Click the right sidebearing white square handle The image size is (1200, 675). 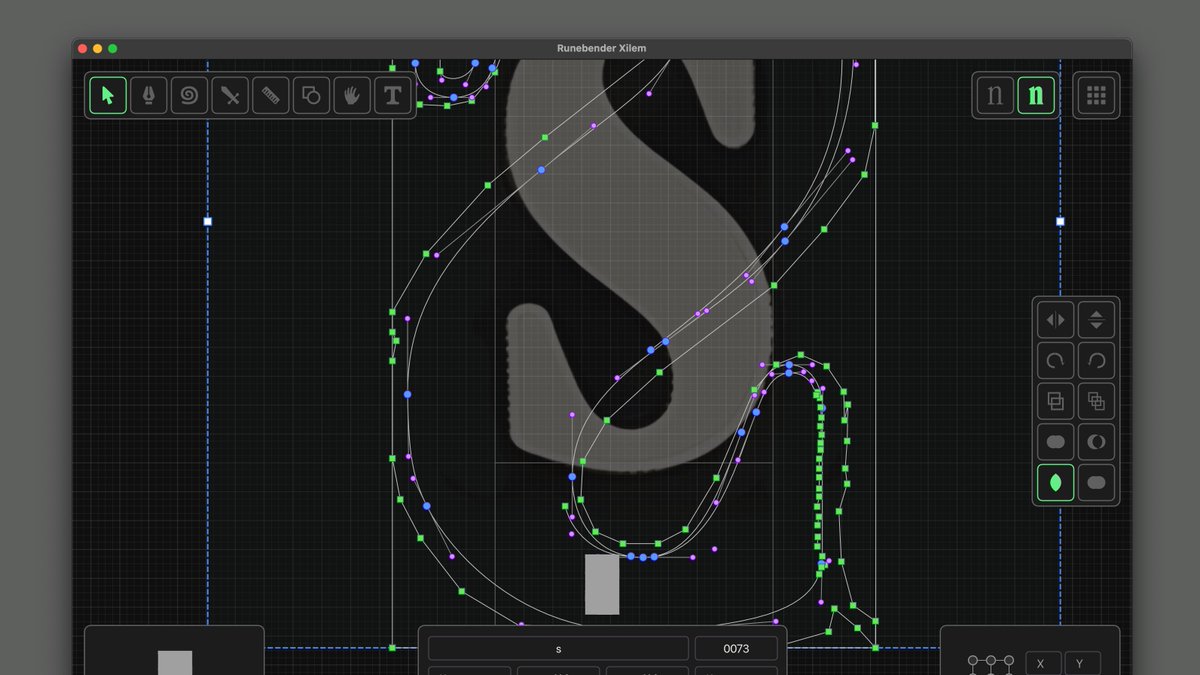(1060, 221)
